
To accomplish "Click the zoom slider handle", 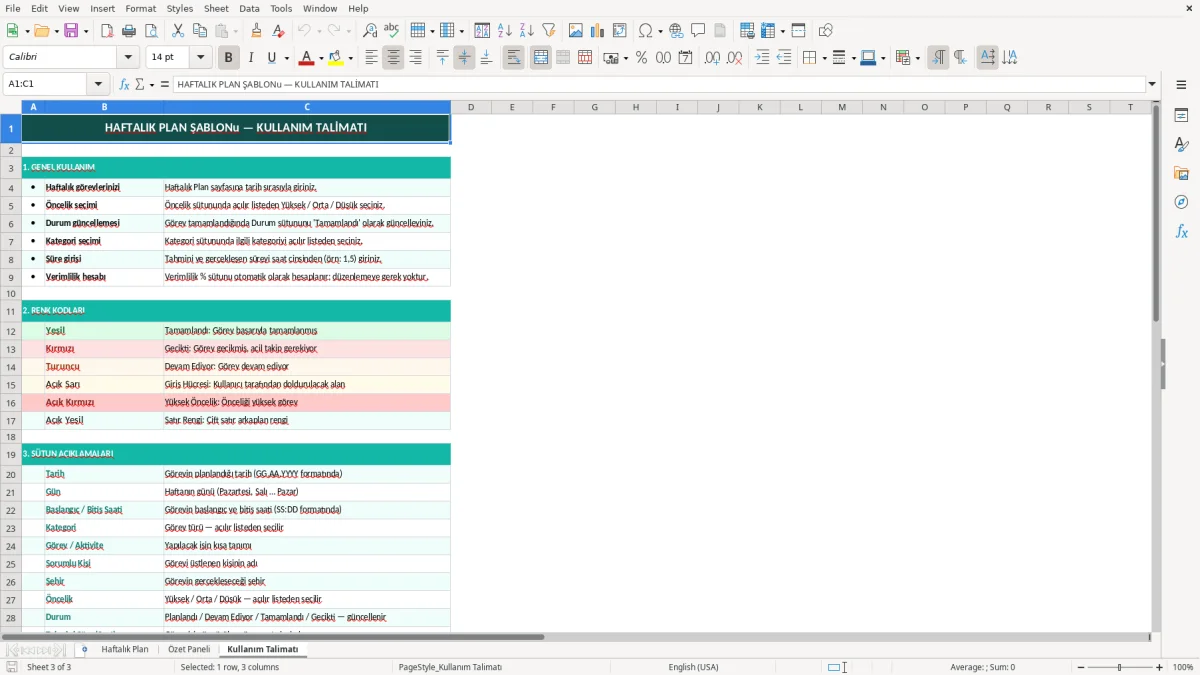I will (1120, 667).
